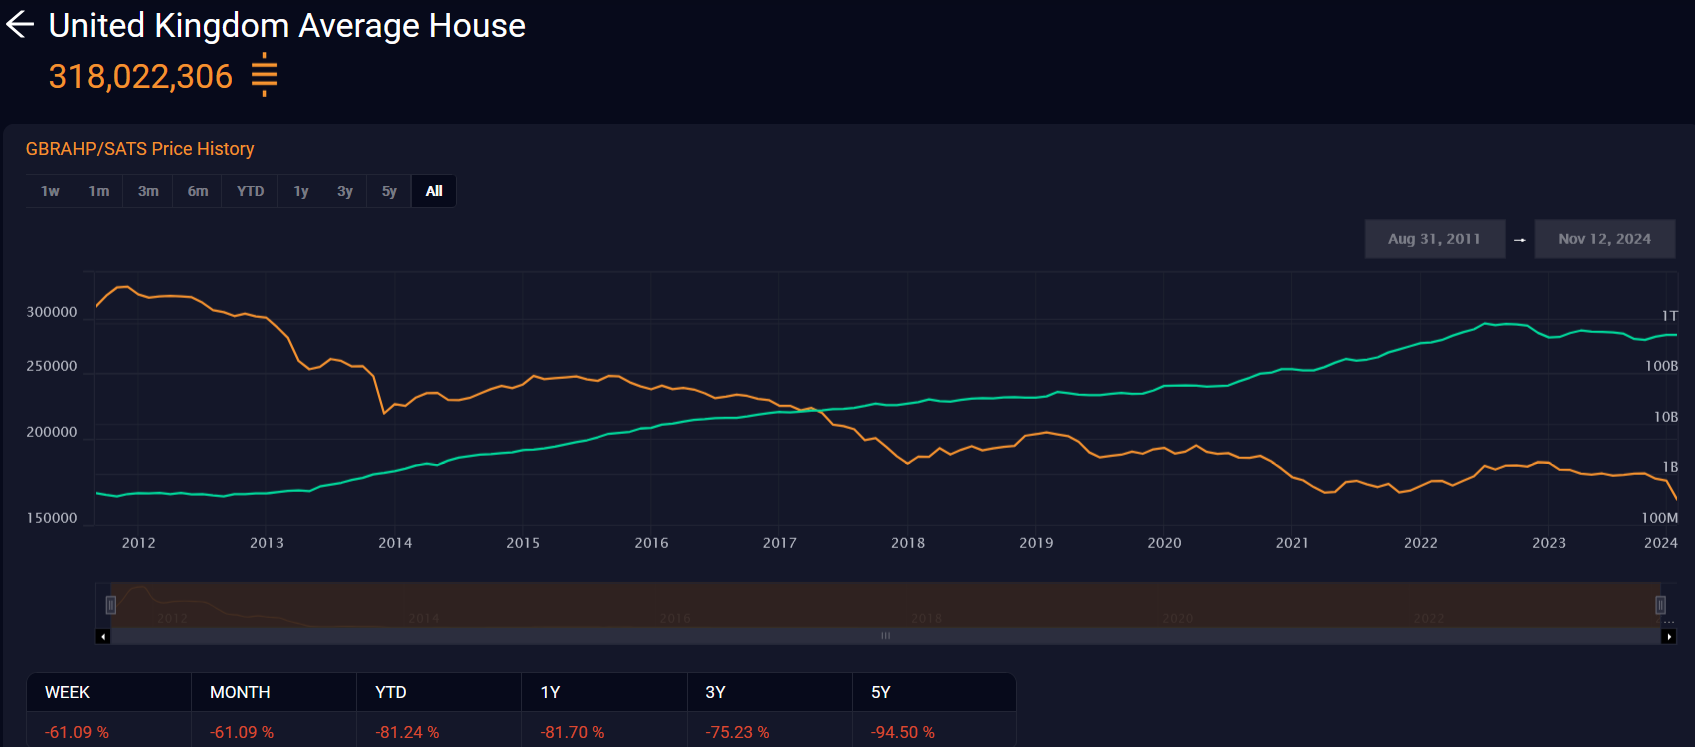Image resolution: width=1695 pixels, height=747 pixels.
Task: Select the All time range
Action: (x=434, y=191)
